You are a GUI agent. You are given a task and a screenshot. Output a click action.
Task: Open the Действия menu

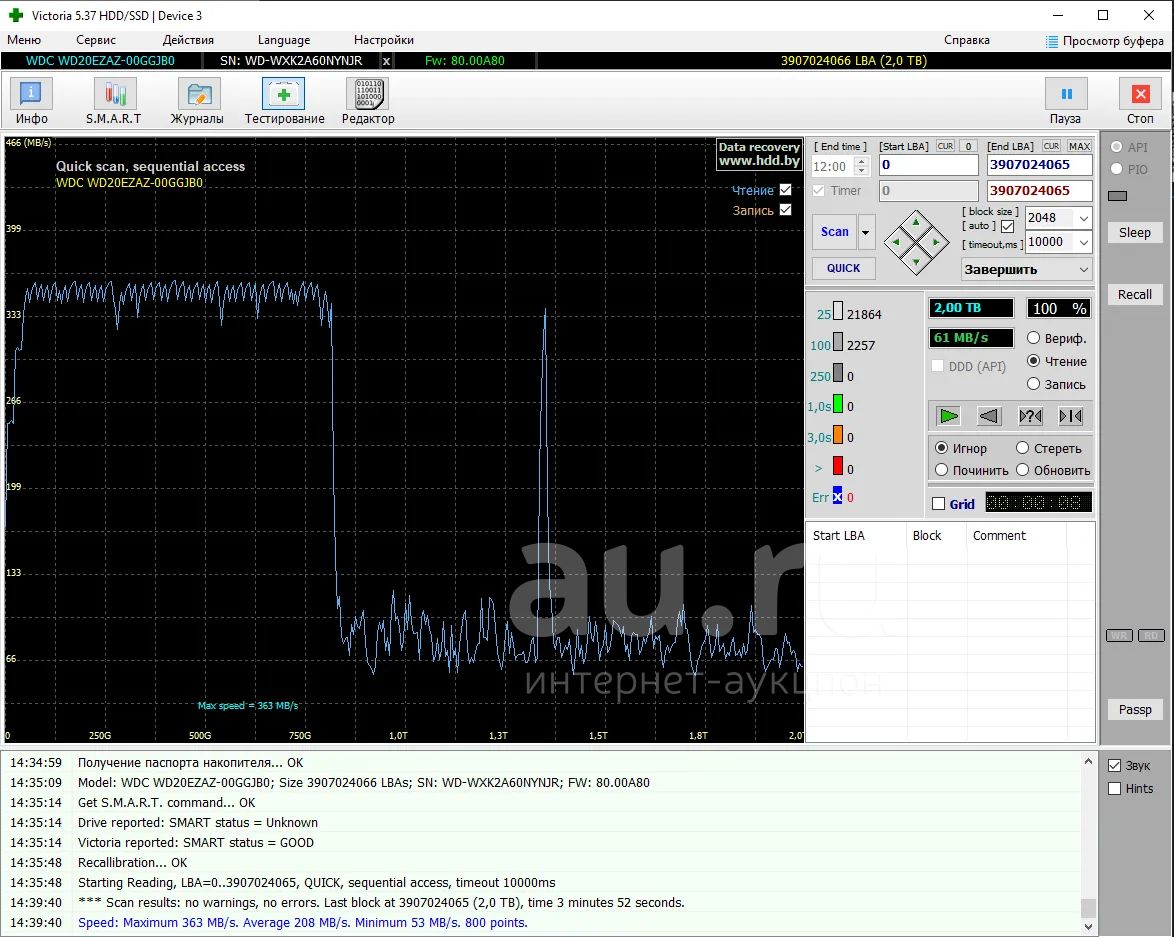tap(188, 40)
